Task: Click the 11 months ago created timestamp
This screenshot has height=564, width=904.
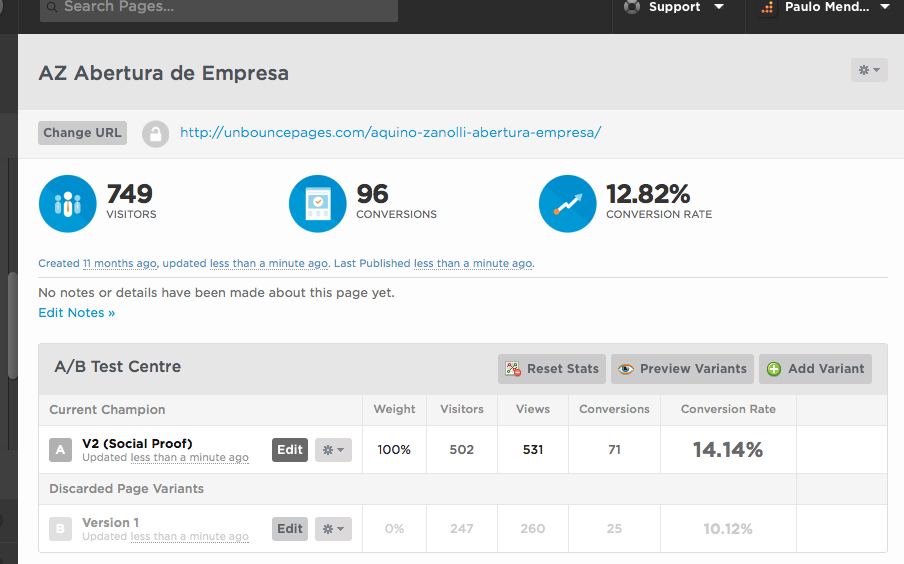Action: pyautogui.click(x=120, y=264)
